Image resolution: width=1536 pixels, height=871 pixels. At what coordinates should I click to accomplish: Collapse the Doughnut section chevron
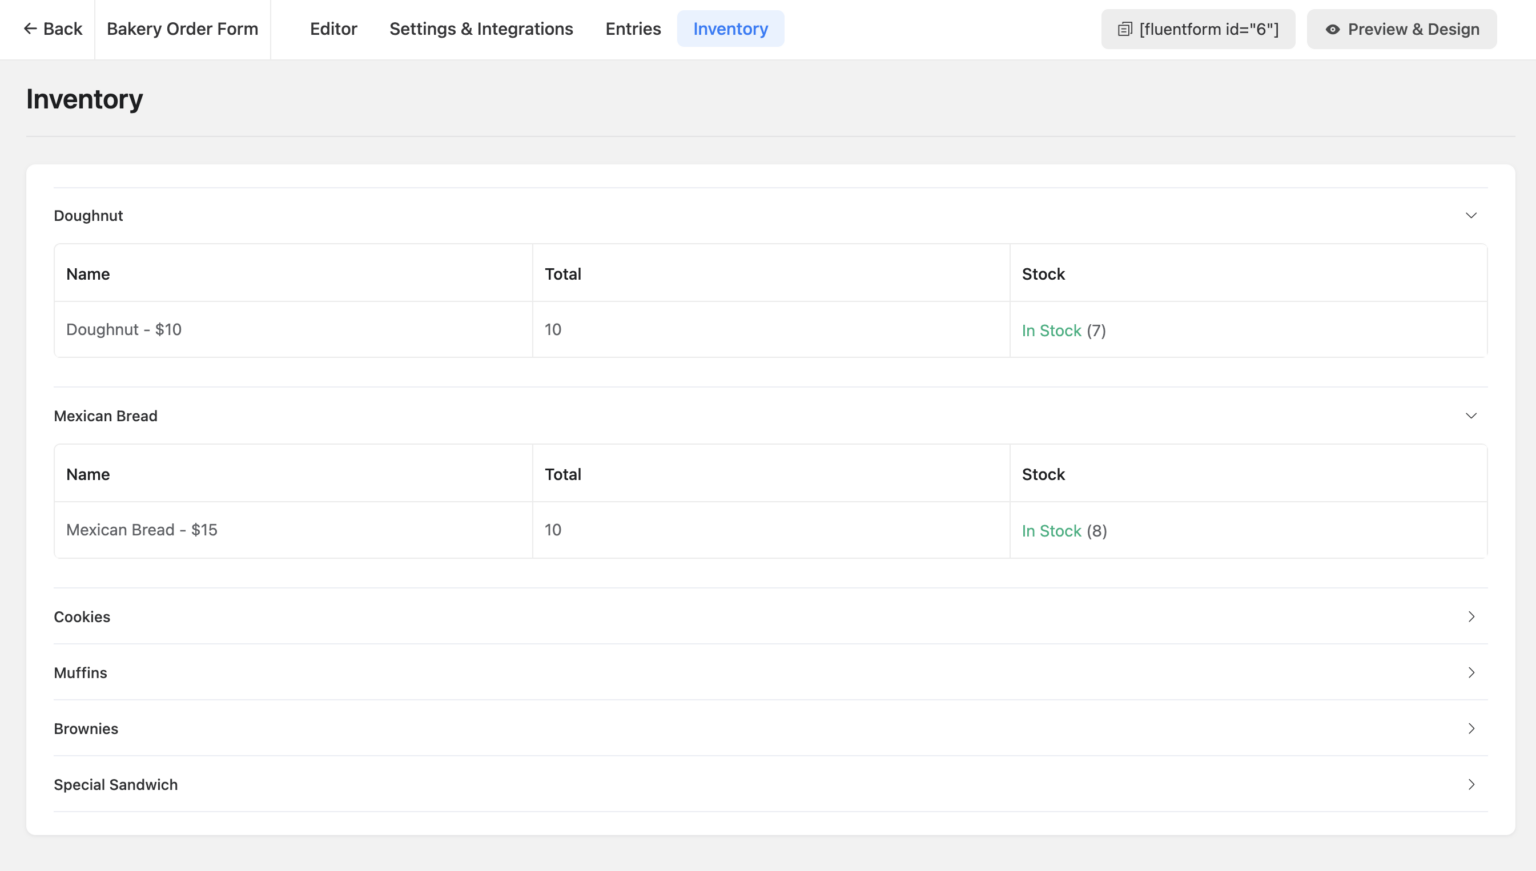click(1471, 216)
